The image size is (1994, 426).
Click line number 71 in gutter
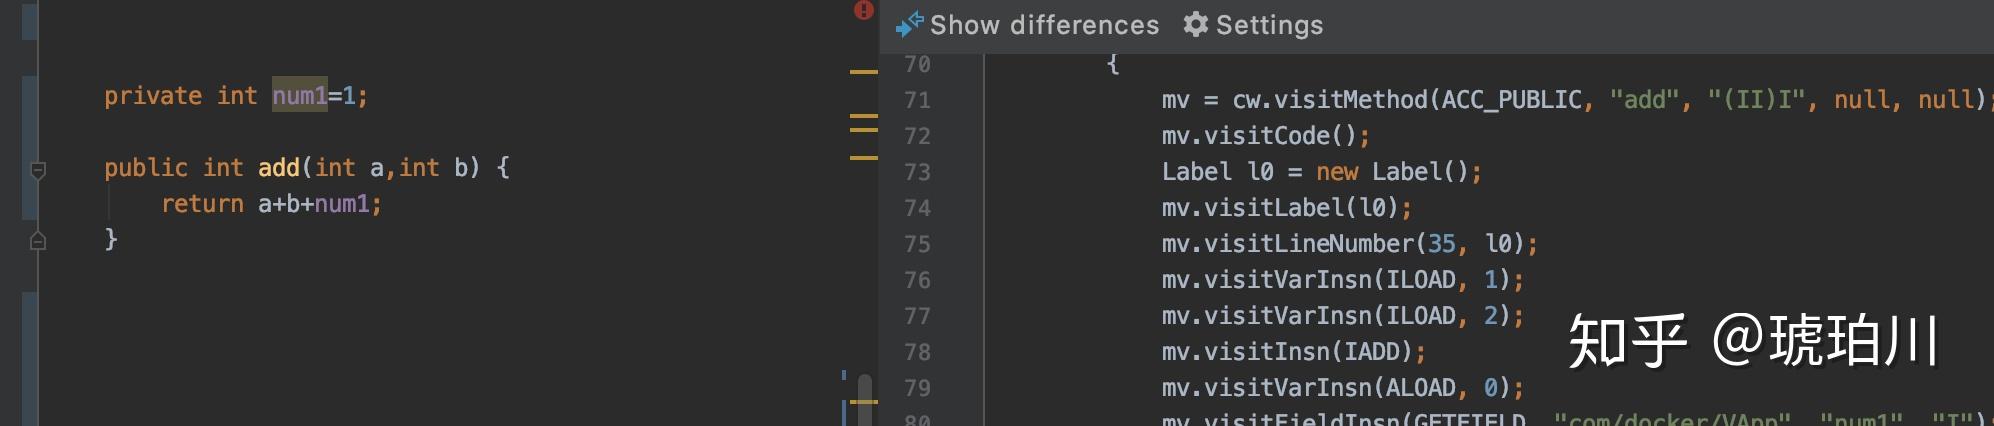[917, 100]
